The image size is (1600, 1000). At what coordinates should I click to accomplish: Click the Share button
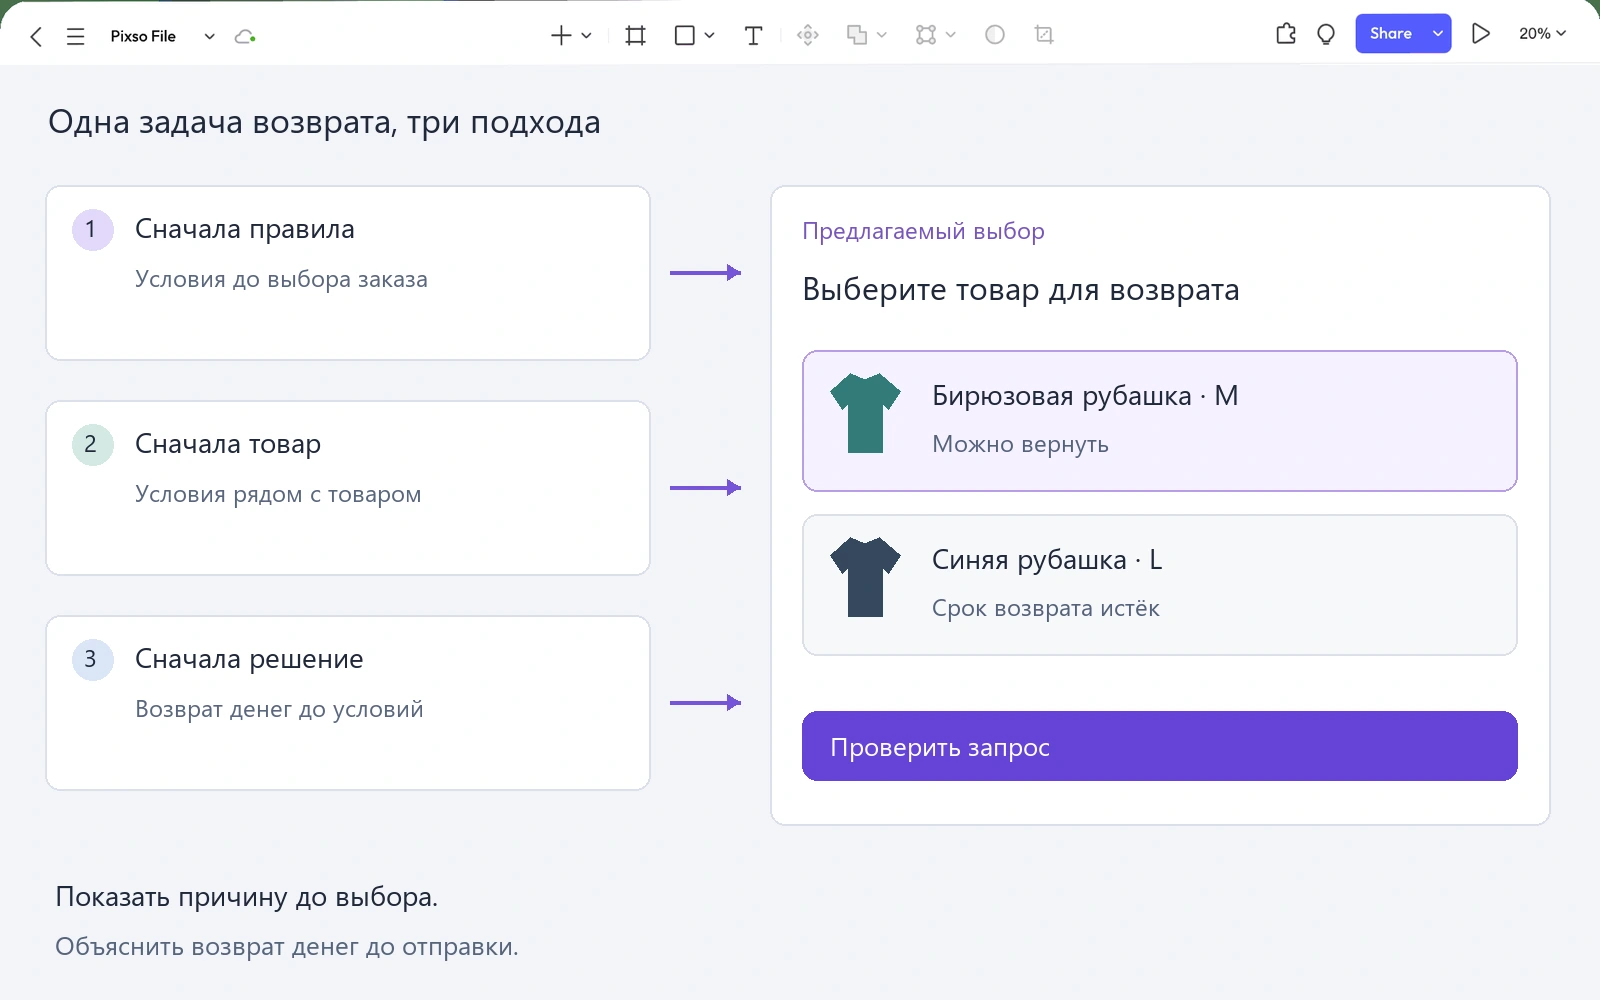click(x=1390, y=34)
